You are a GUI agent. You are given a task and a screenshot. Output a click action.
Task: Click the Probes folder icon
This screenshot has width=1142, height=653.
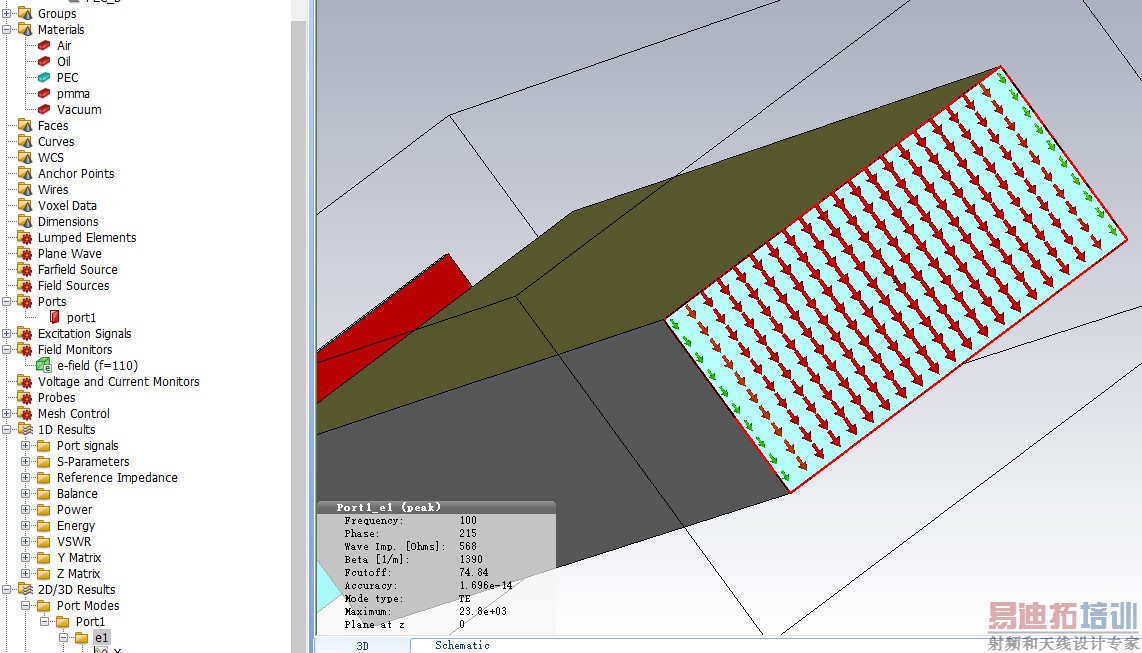(25, 397)
